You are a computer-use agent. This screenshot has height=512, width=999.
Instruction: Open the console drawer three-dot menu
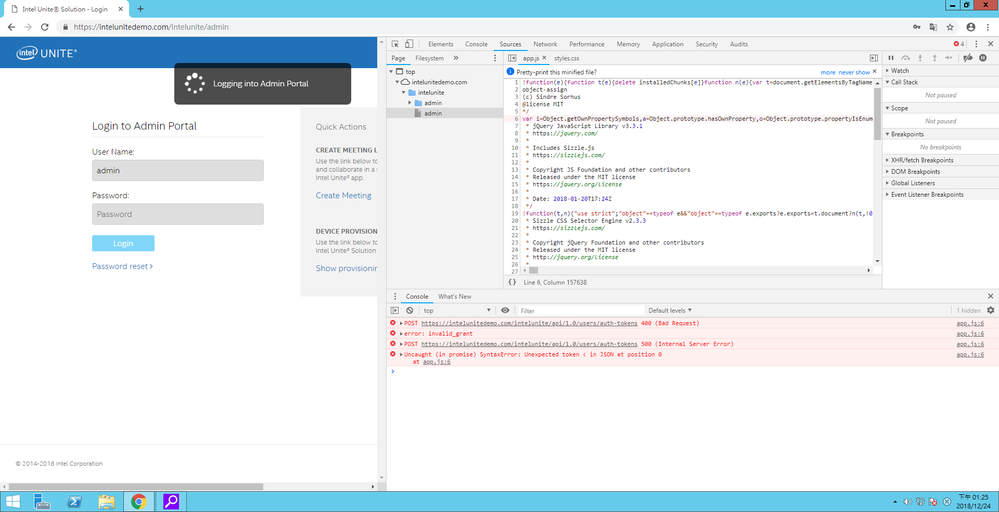tap(395, 297)
